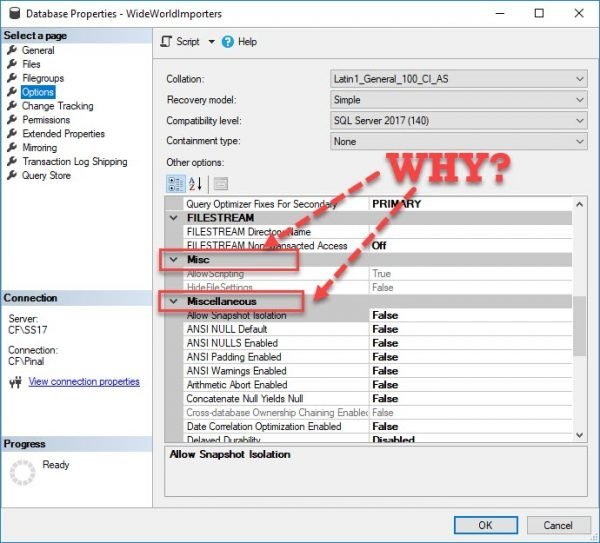Collapse the Miscellaneous section
Screen dimensions: 600x543
point(174,301)
